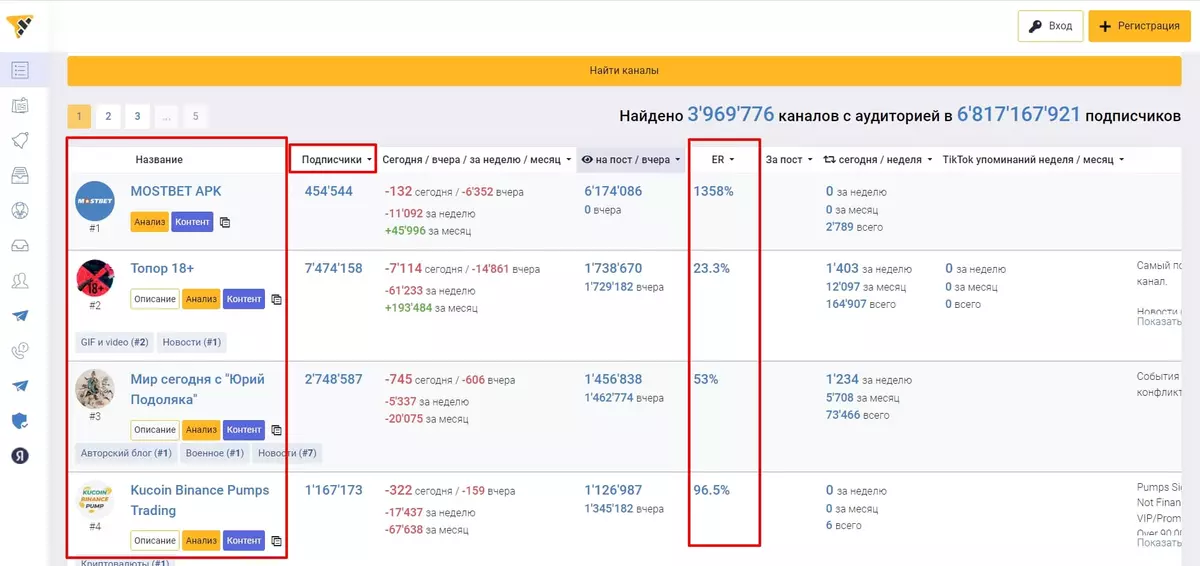1200x566 pixels.
Task: Open Сегодня / вчера / за неделю / месяц dropdown
Action: pos(477,159)
